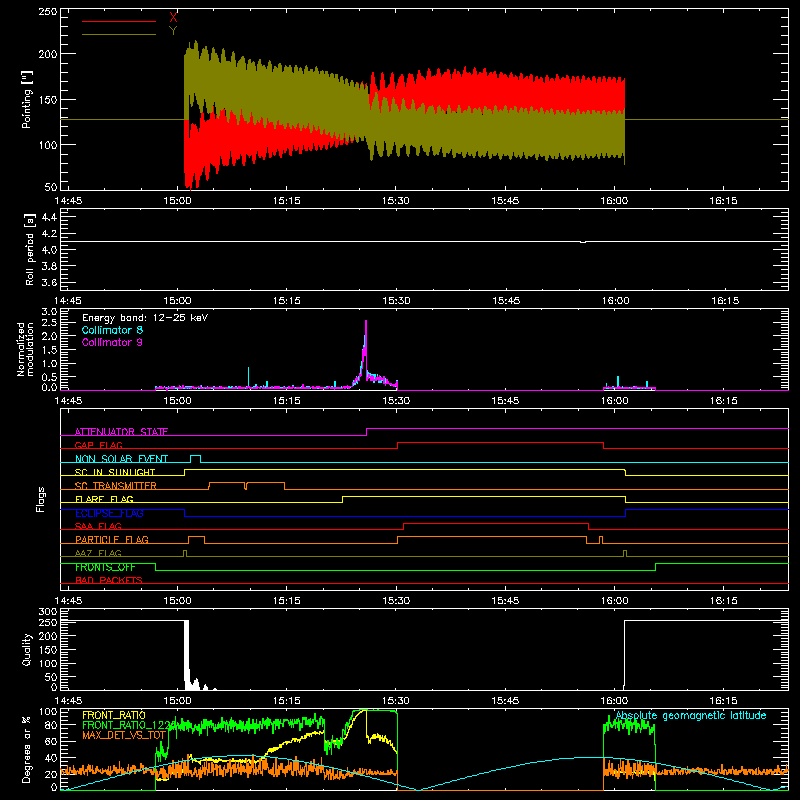Click the ATTENUATOR_STATE step-up transition

pos(367,432)
